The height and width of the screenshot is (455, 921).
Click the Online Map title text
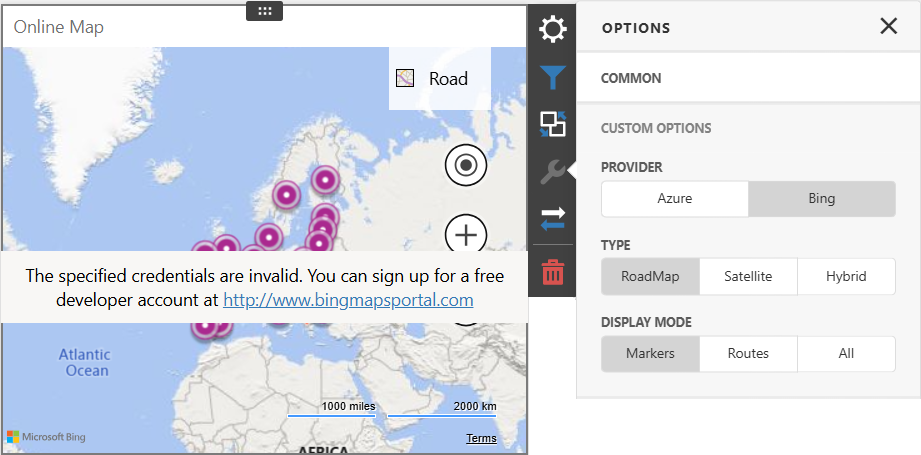point(59,27)
